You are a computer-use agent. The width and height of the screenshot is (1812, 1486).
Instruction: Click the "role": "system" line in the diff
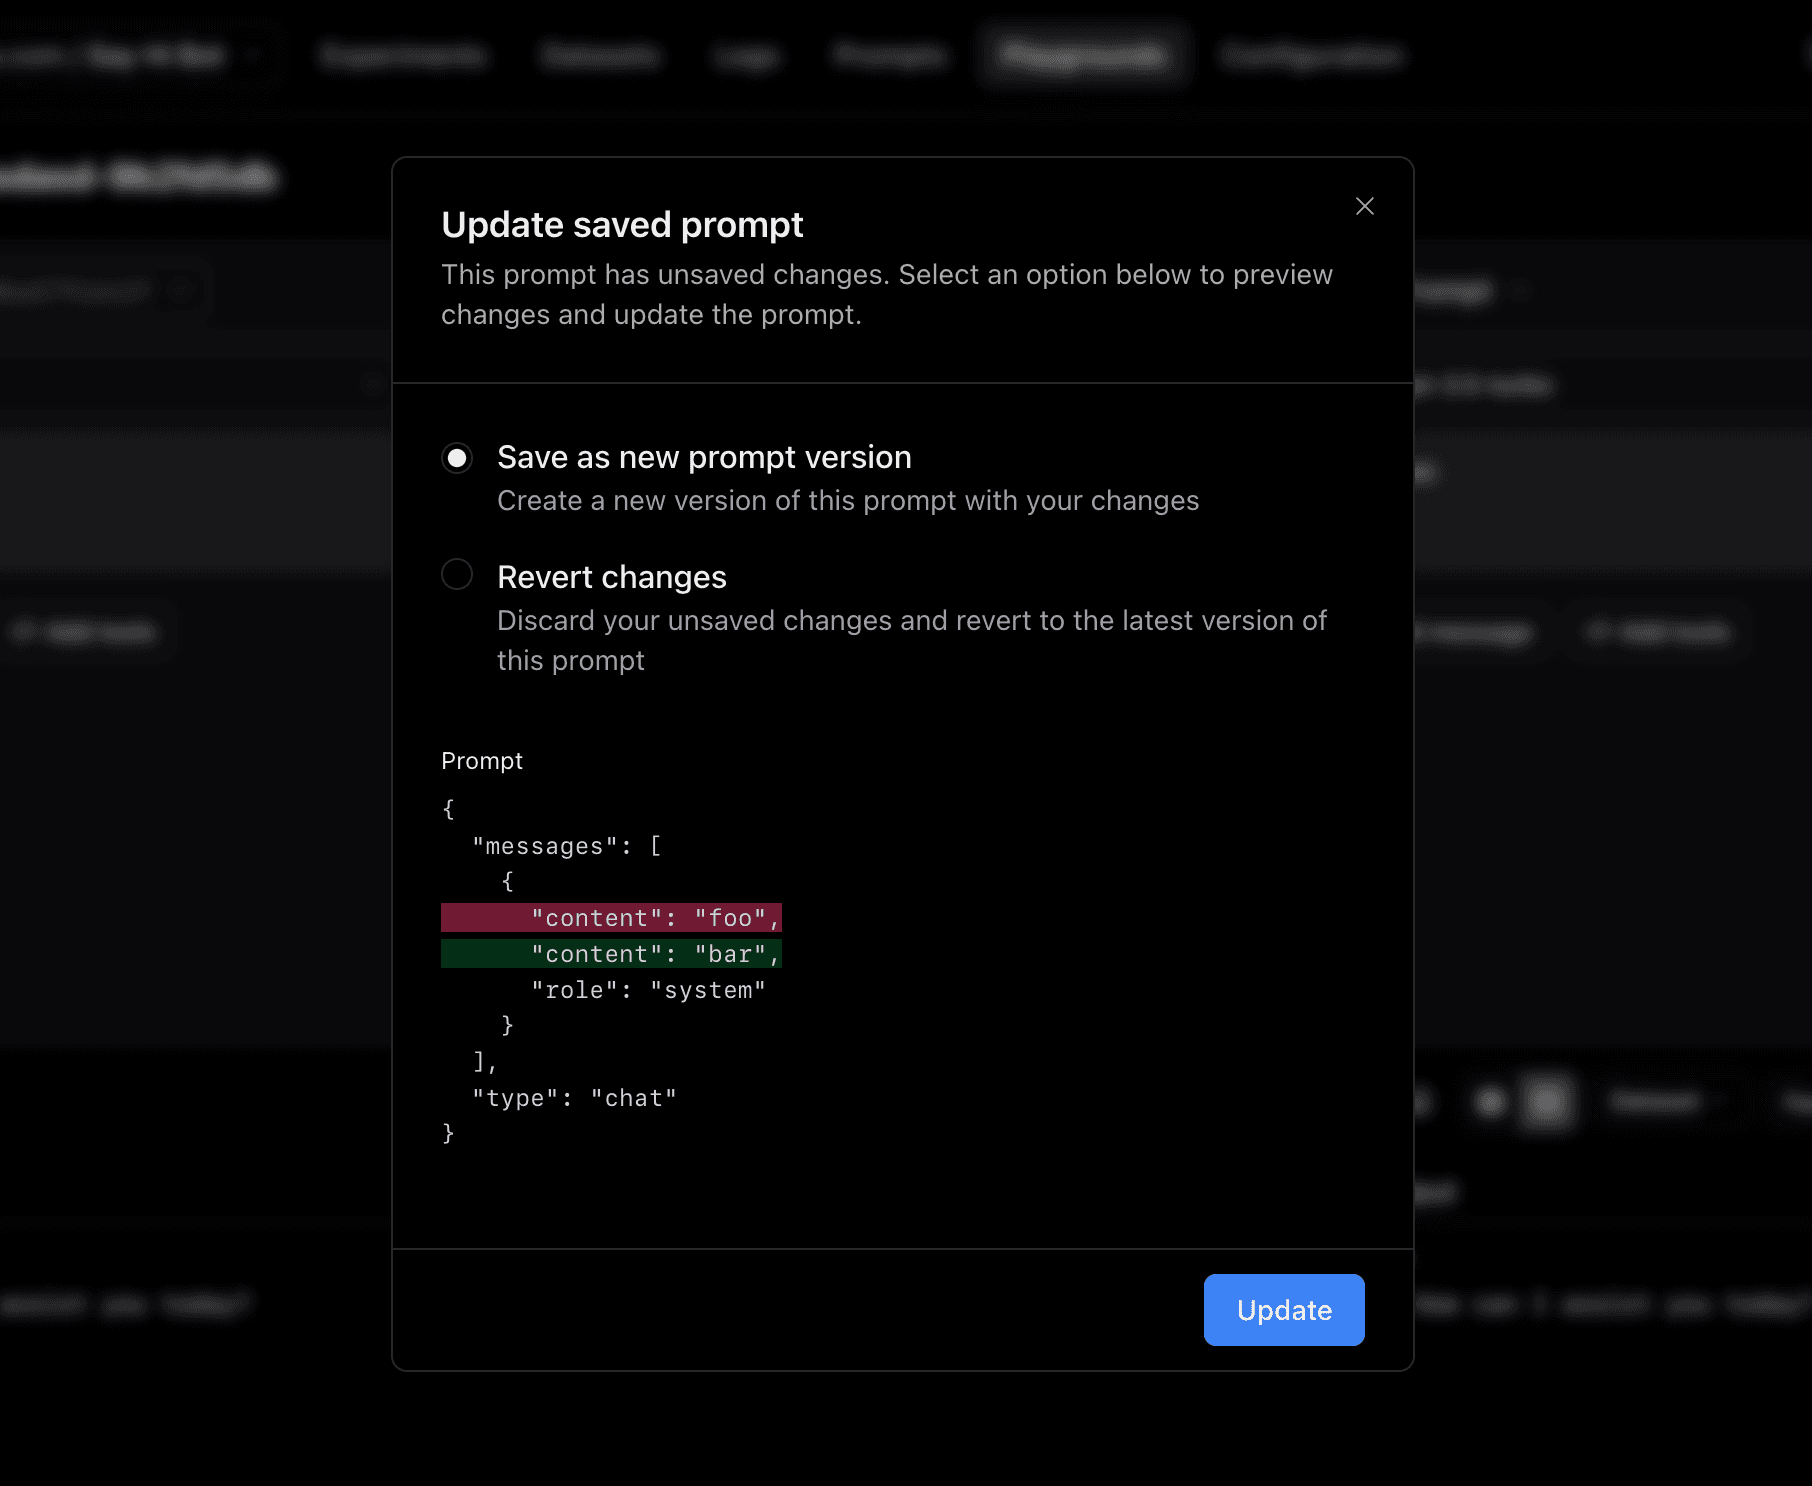[x=648, y=990]
